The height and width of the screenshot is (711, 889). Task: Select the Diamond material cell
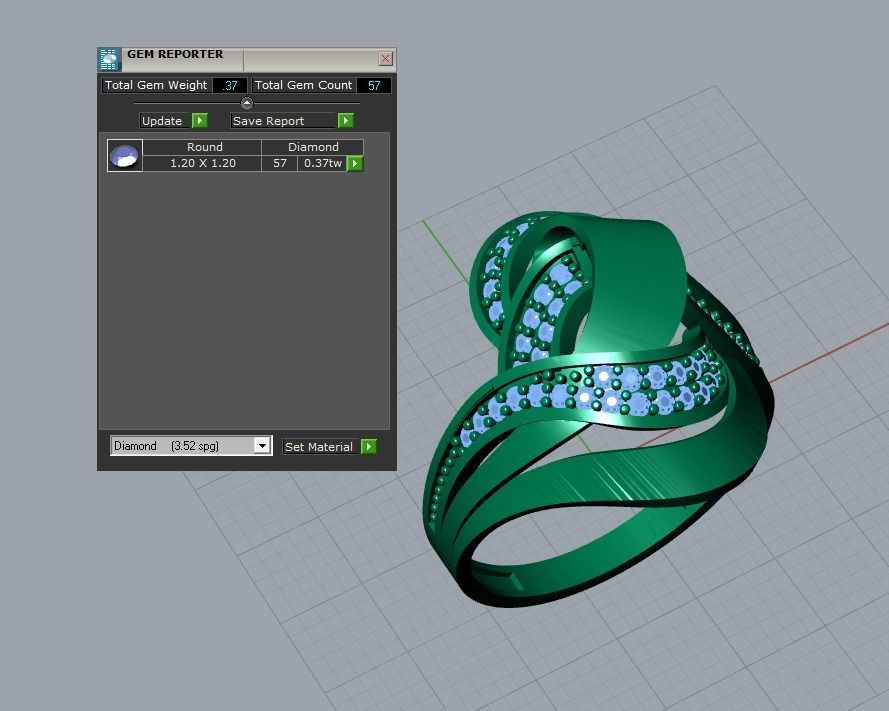(312, 147)
